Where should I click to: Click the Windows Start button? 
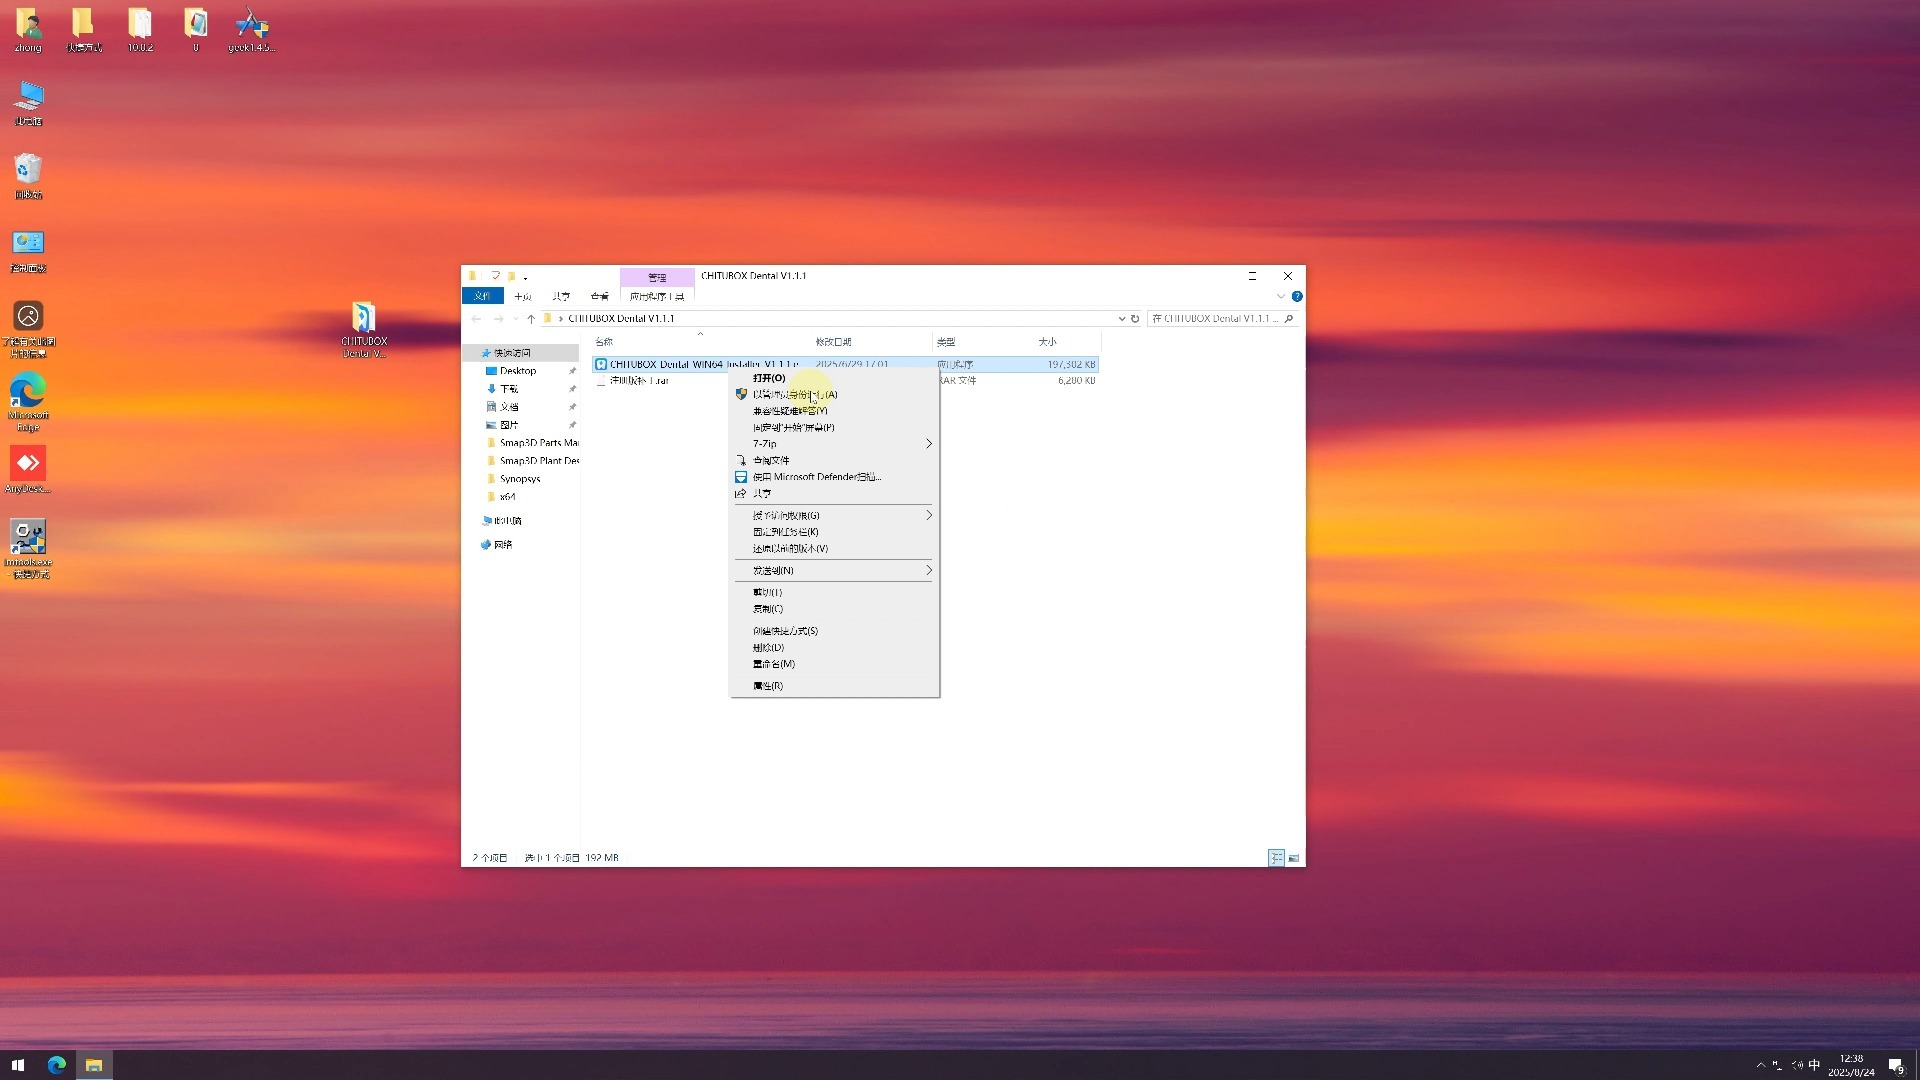[x=17, y=1065]
